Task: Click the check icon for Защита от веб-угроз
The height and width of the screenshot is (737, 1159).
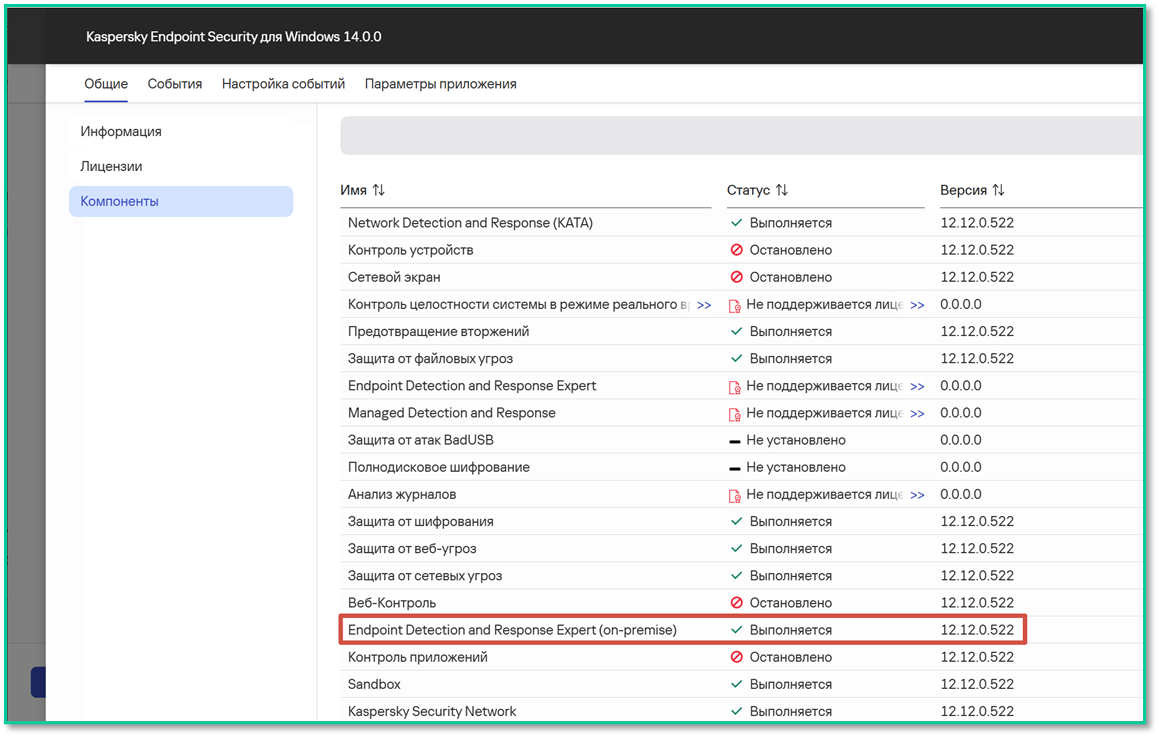Action: pos(736,548)
